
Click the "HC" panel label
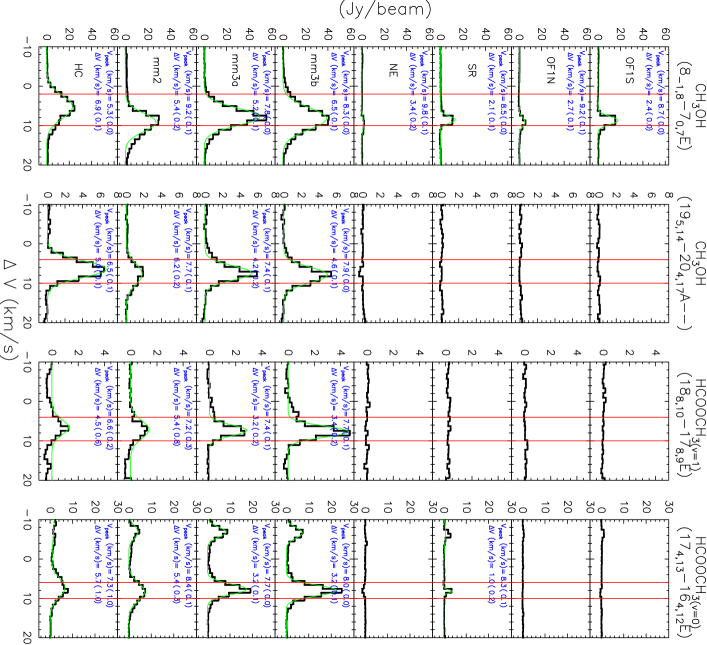(x=78, y=70)
